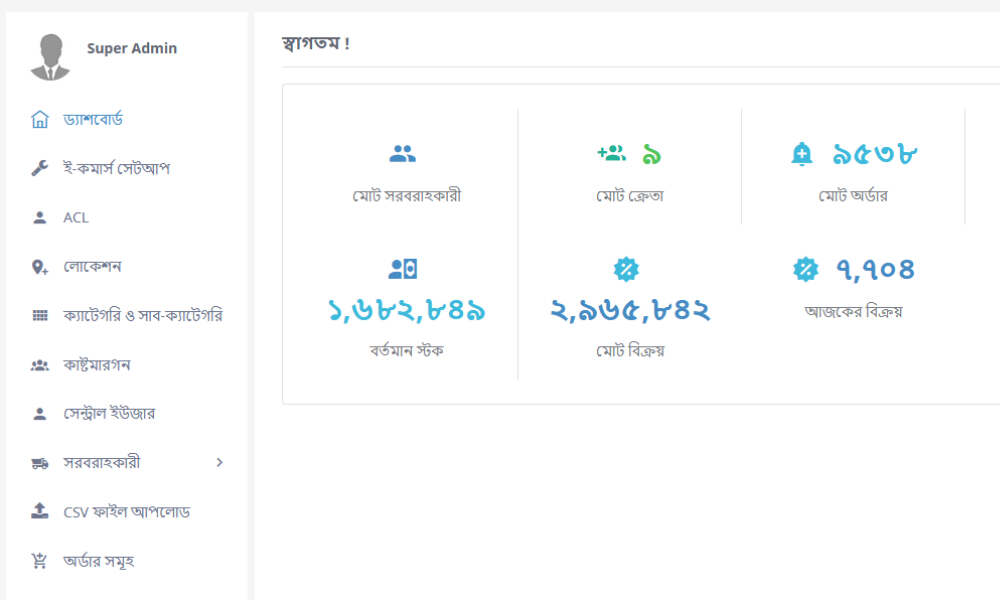Click the আজকের বিক্রয় discount badge icon

pos(805,269)
